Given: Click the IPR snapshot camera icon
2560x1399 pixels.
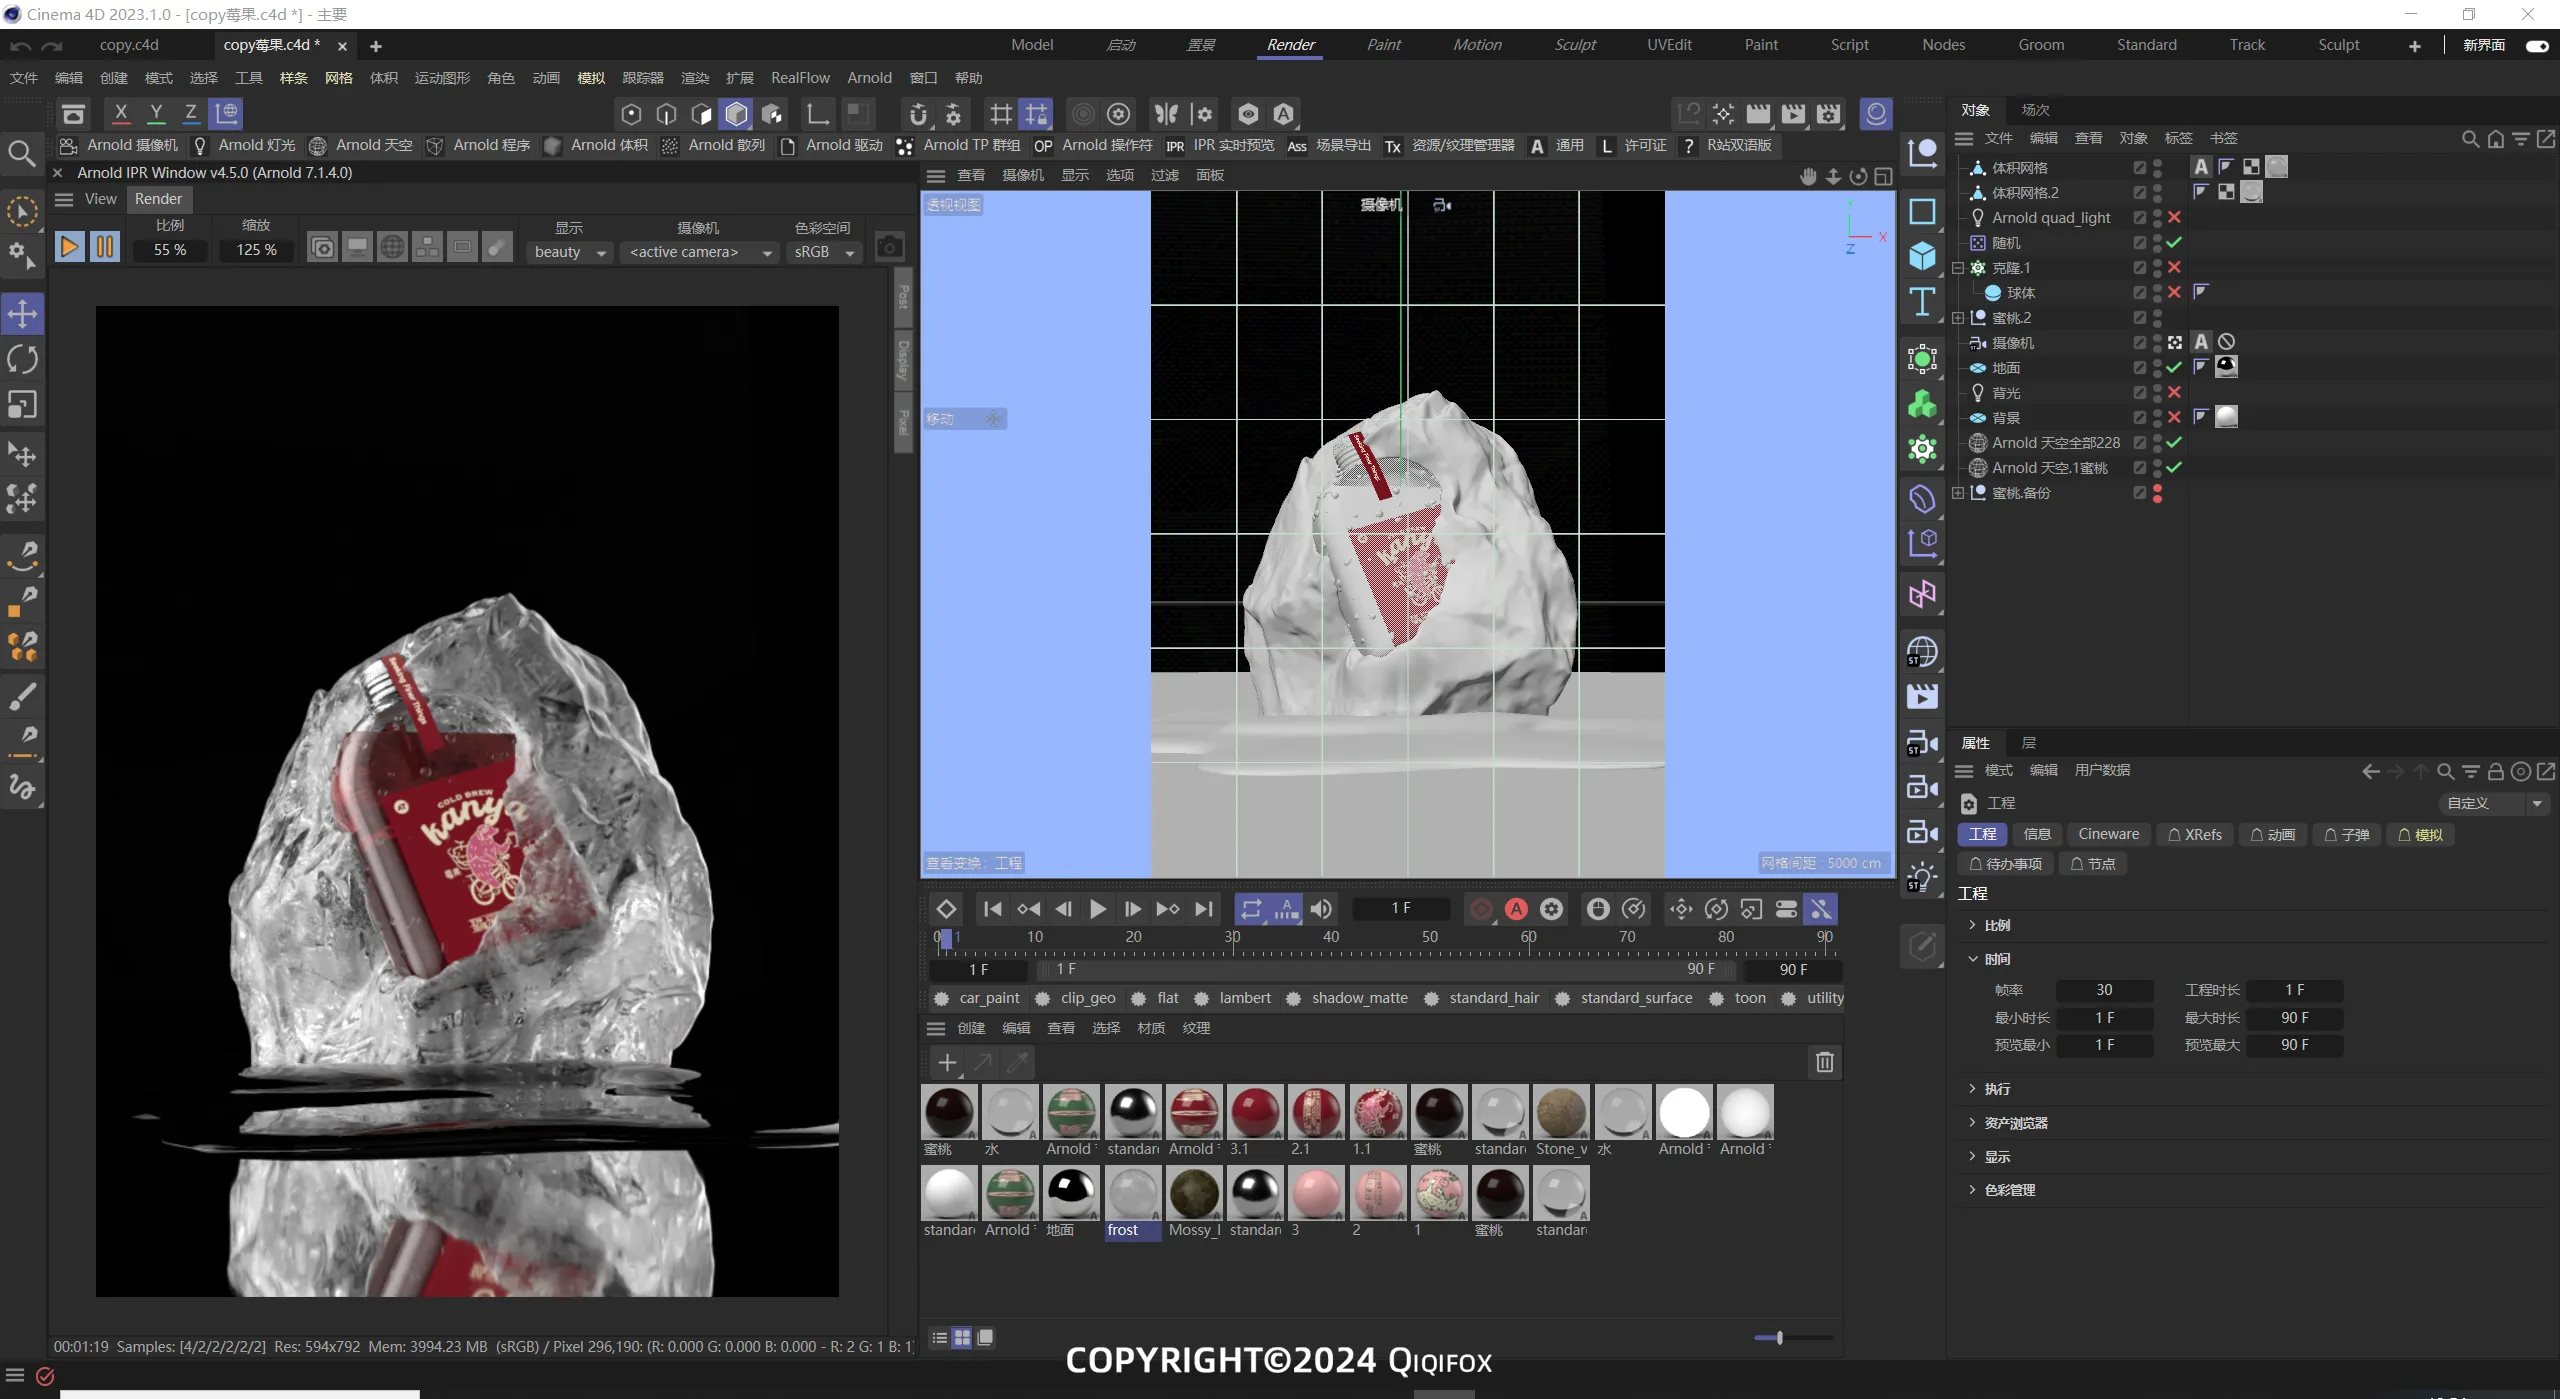Looking at the screenshot, I should pyautogui.click(x=889, y=247).
